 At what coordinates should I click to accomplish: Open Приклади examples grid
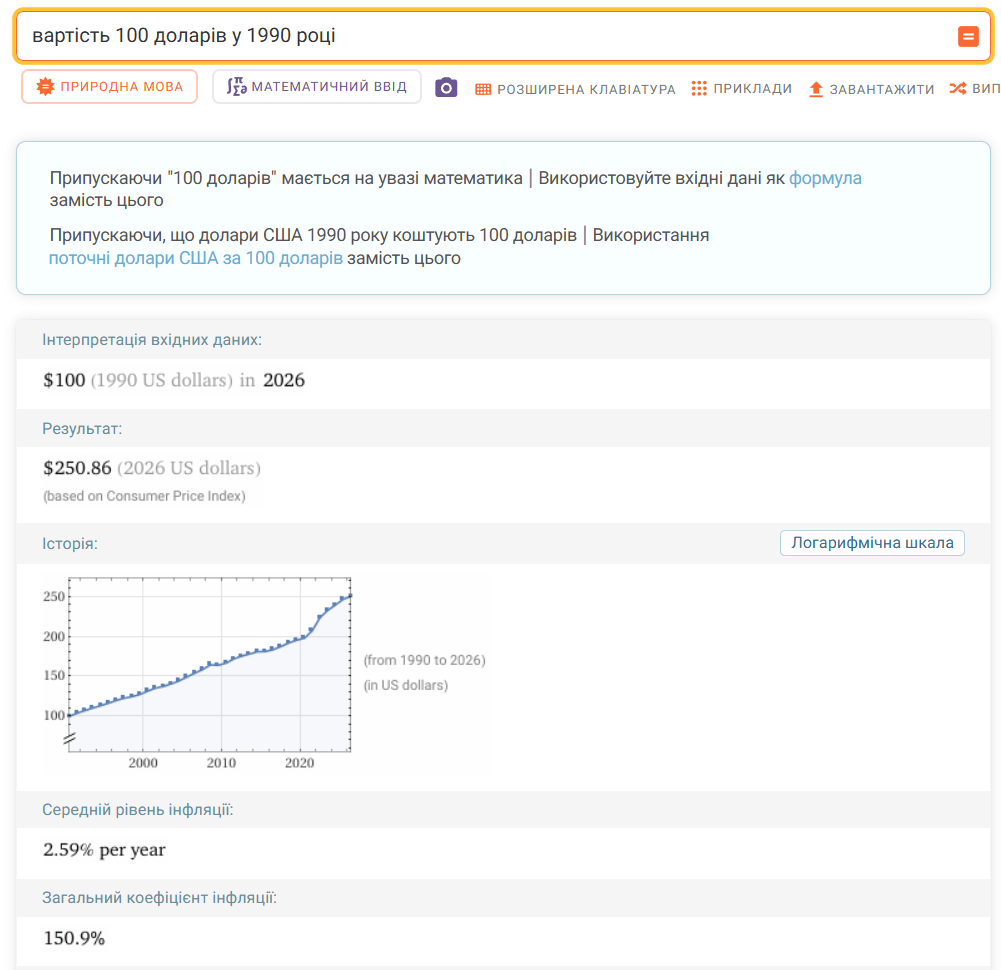pyautogui.click(x=741, y=89)
